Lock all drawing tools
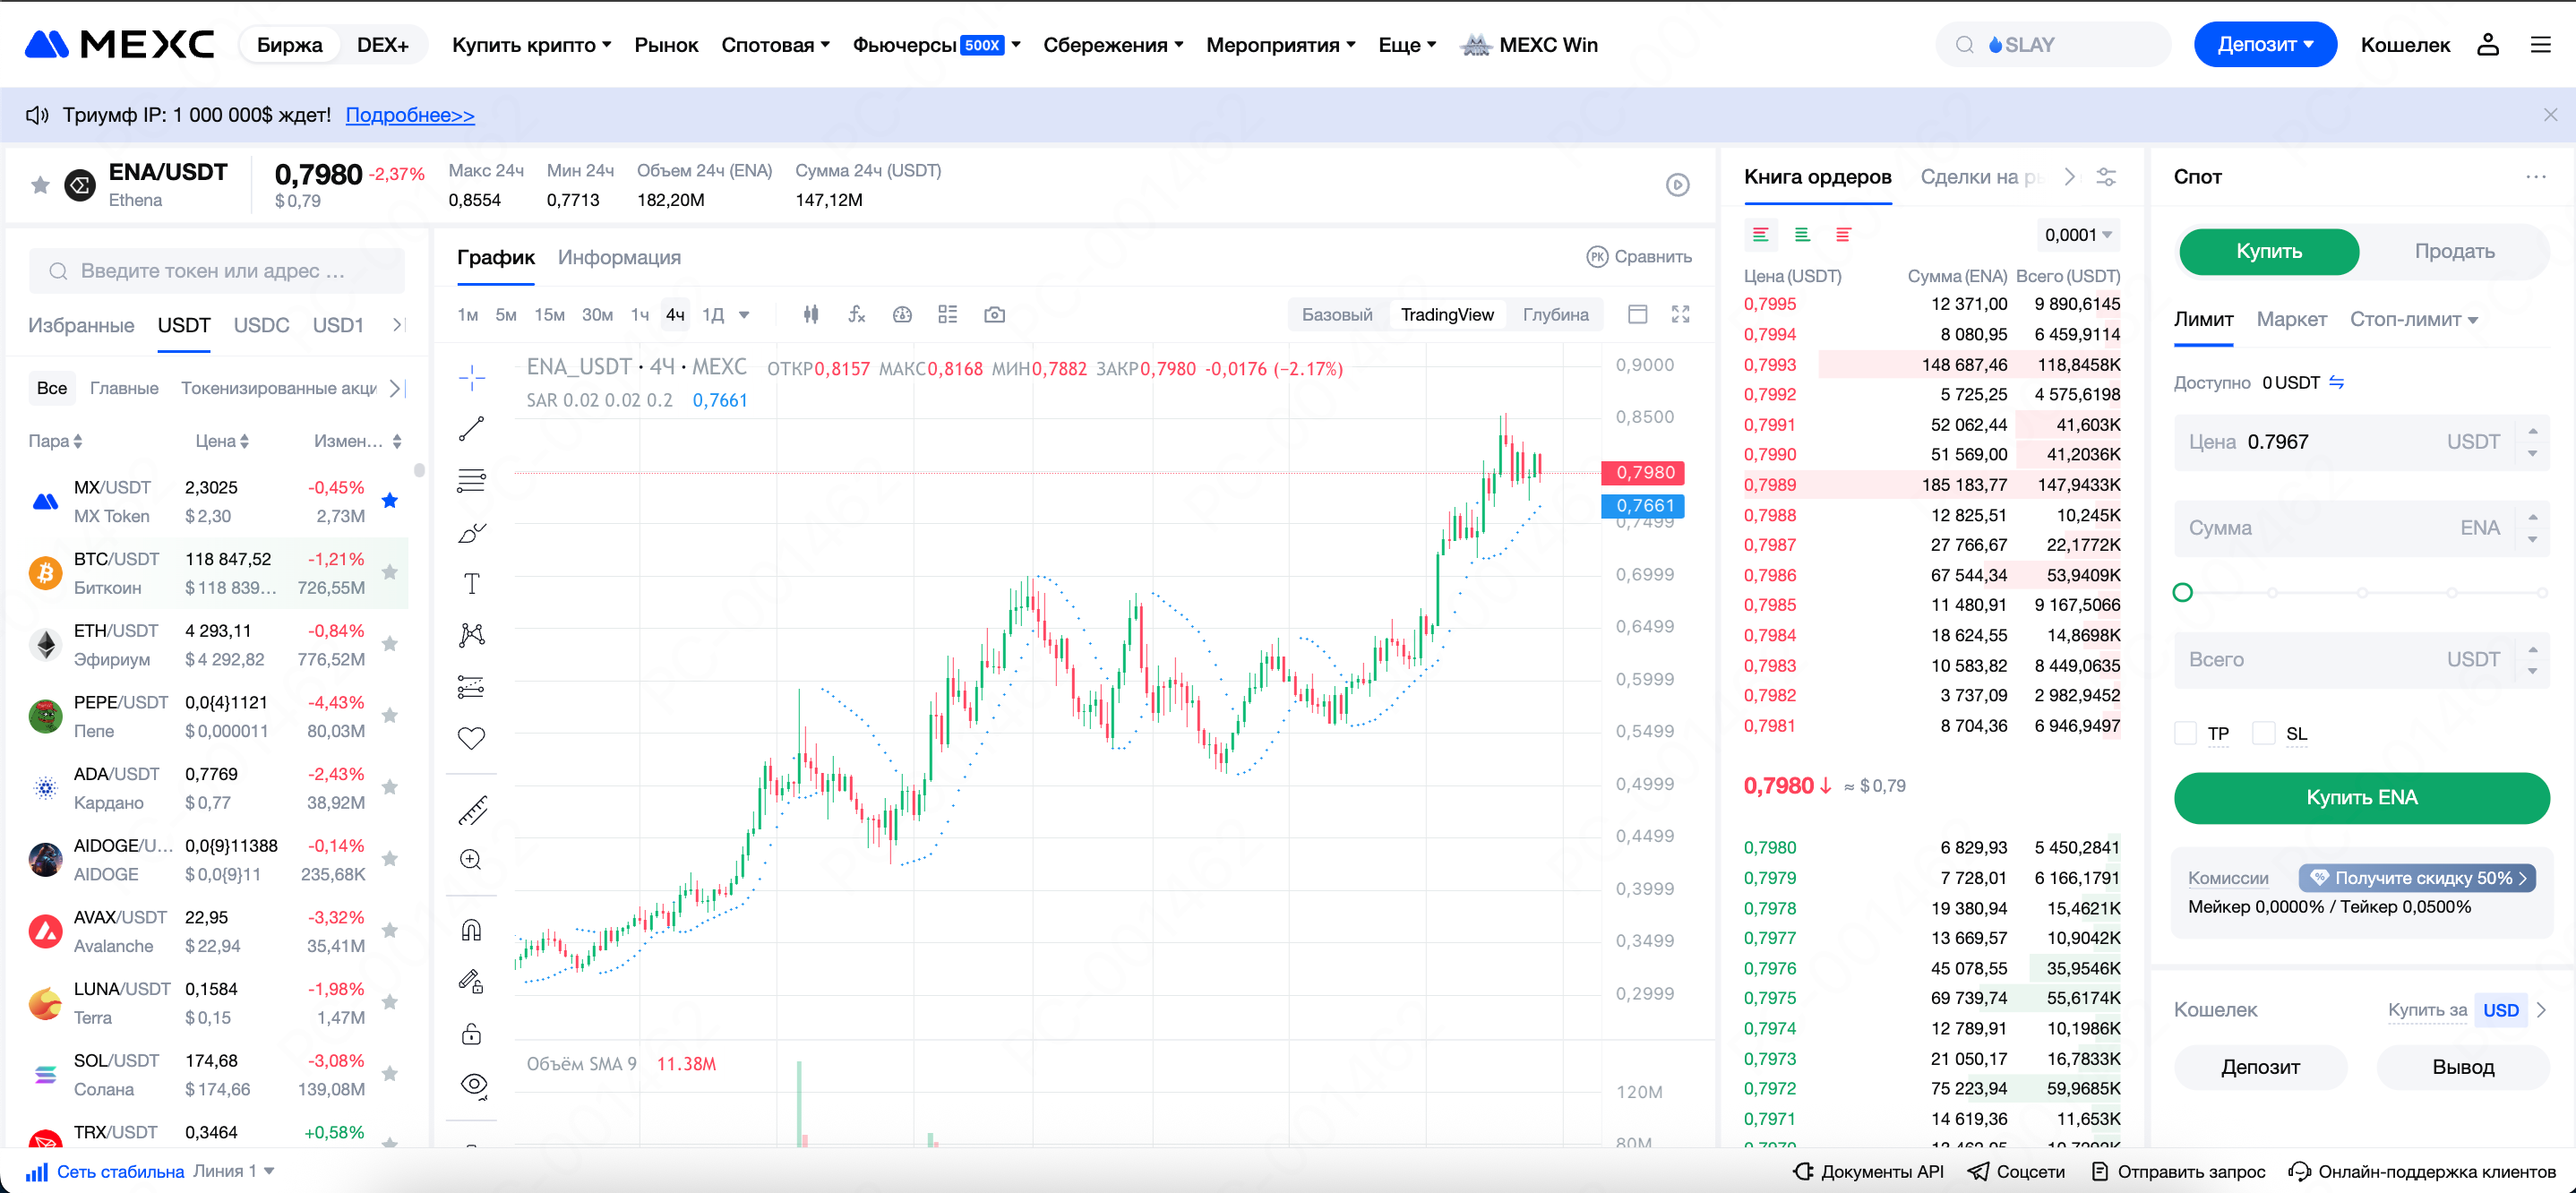The image size is (2576, 1193). point(471,1034)
